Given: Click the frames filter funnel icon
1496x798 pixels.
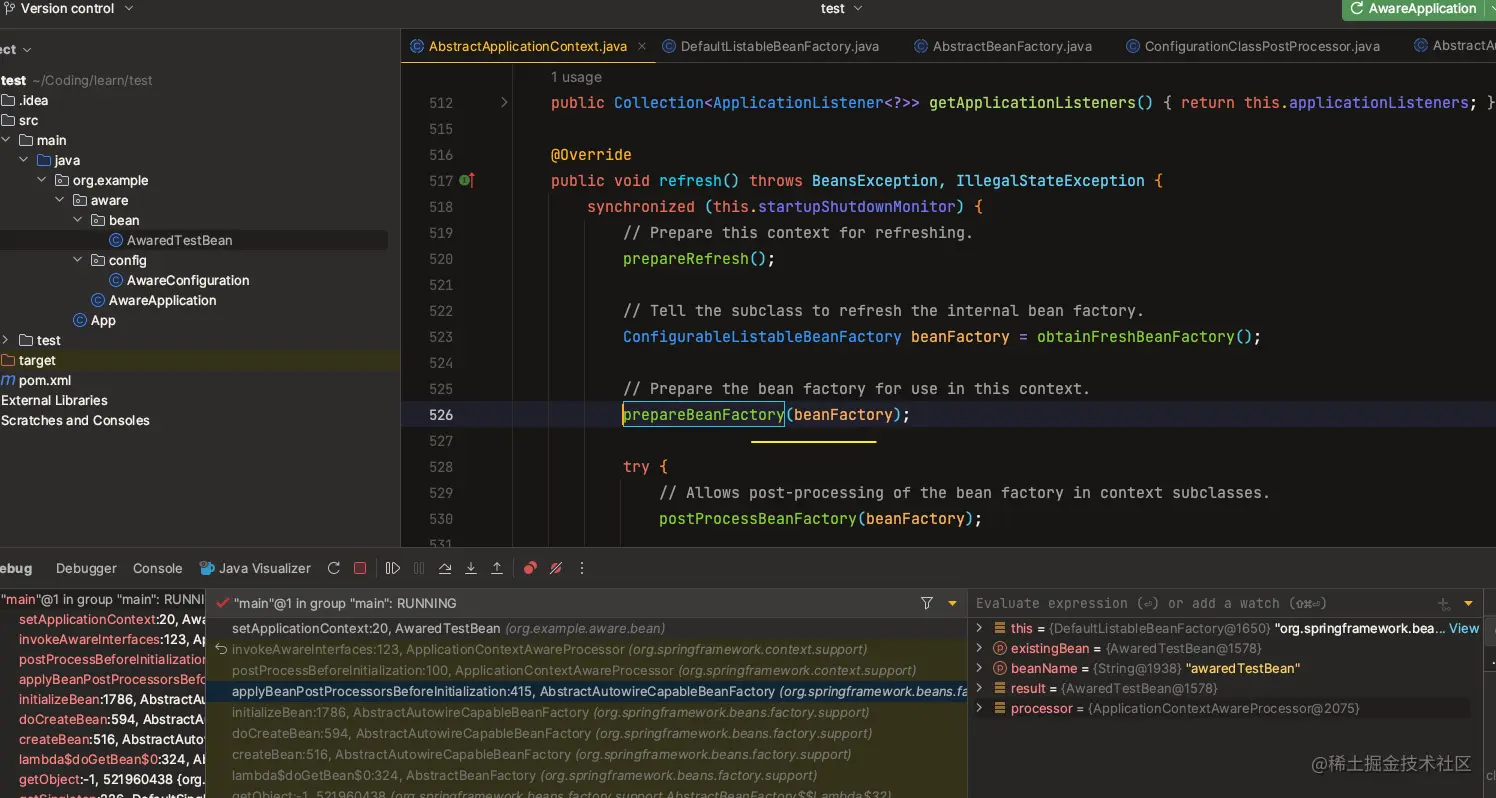Looking at the screenshot, I should click(x=927, y=603).
